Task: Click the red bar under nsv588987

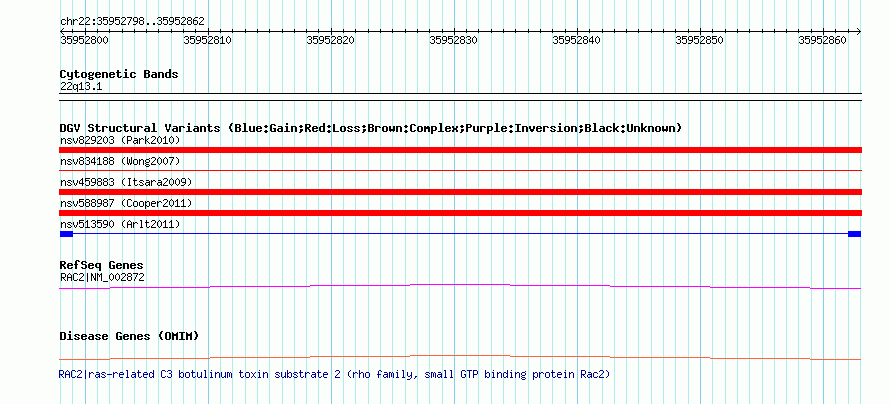Action: point(460,213)
